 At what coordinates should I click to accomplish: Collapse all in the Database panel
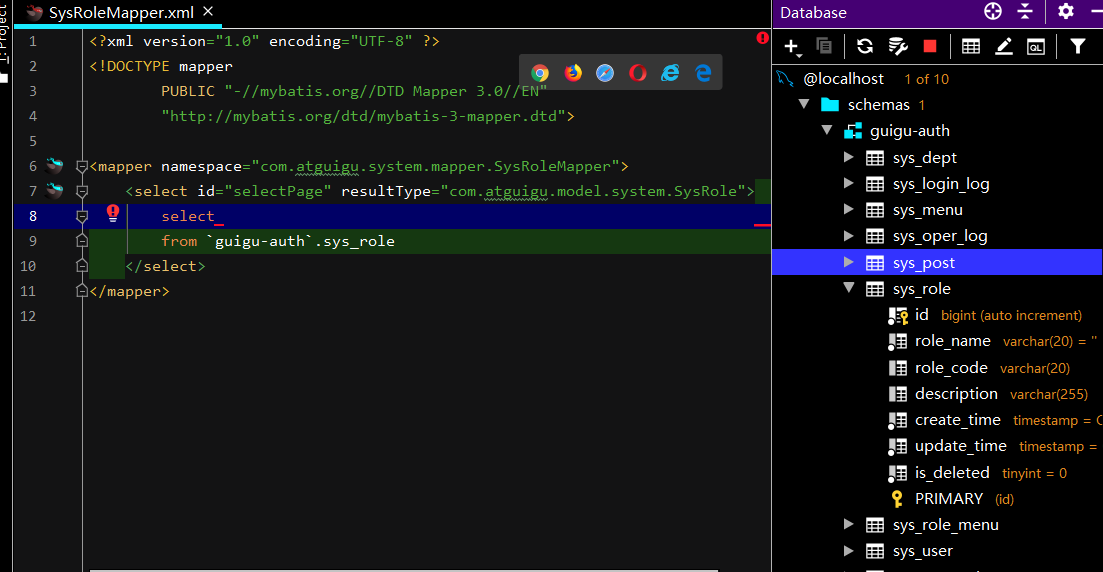[1025, 11]
